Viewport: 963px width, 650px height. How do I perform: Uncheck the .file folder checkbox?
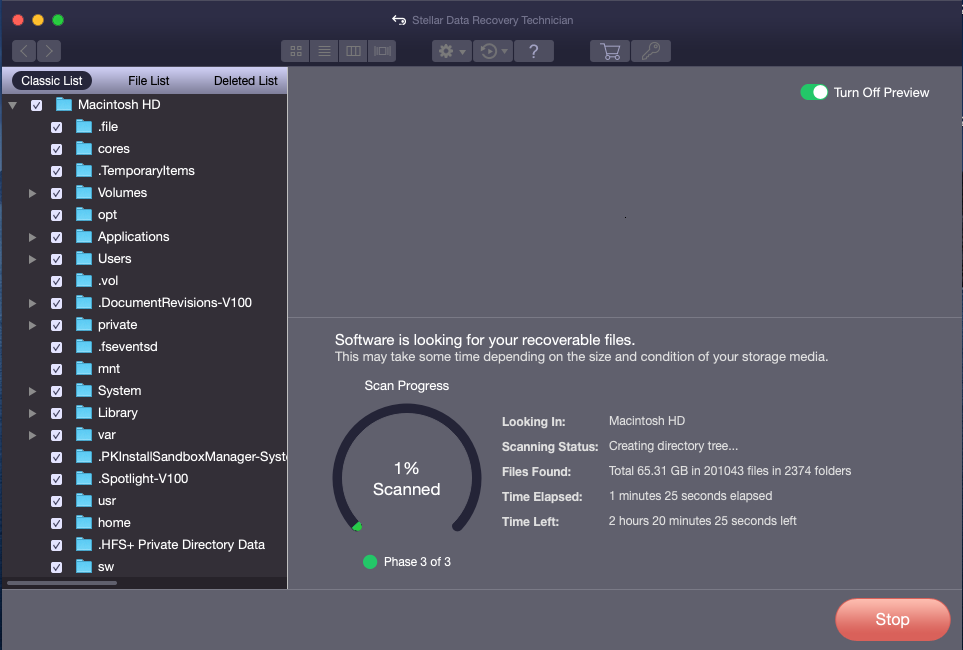point(57,127)
